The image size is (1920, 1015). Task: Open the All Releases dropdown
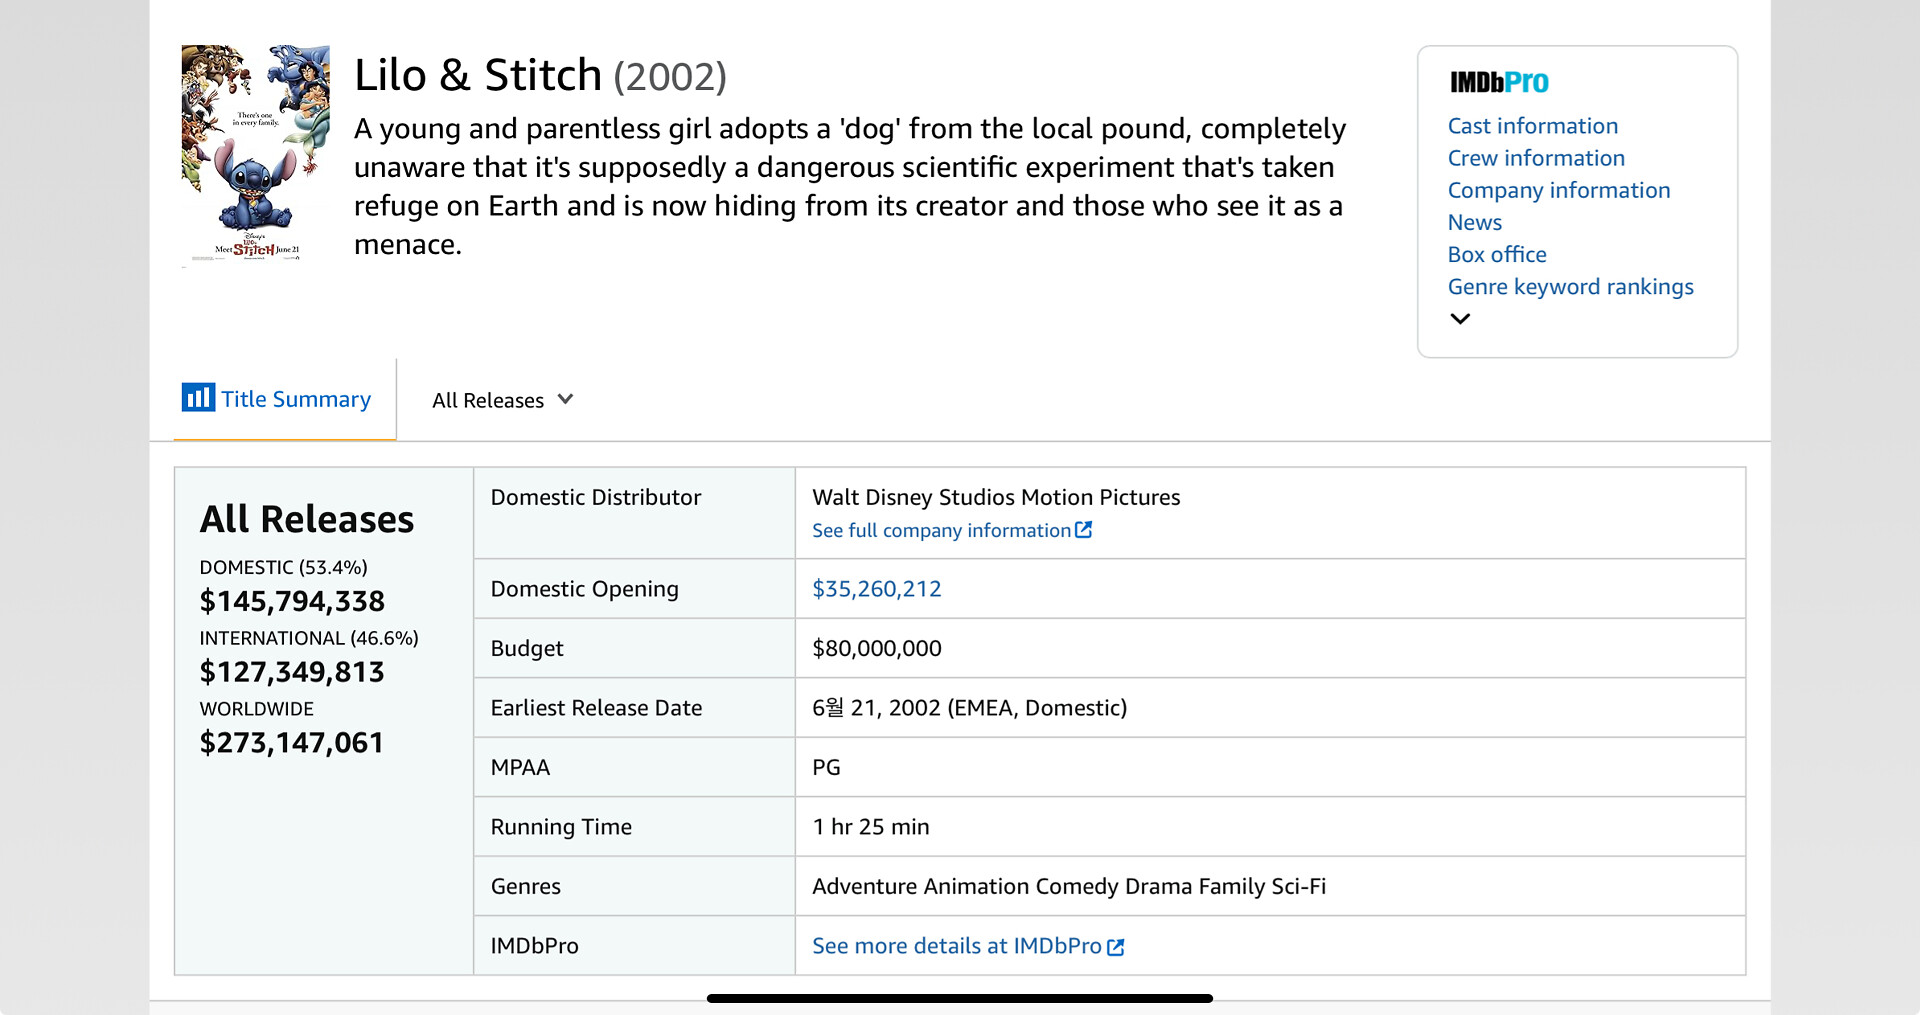click(502, 400)
